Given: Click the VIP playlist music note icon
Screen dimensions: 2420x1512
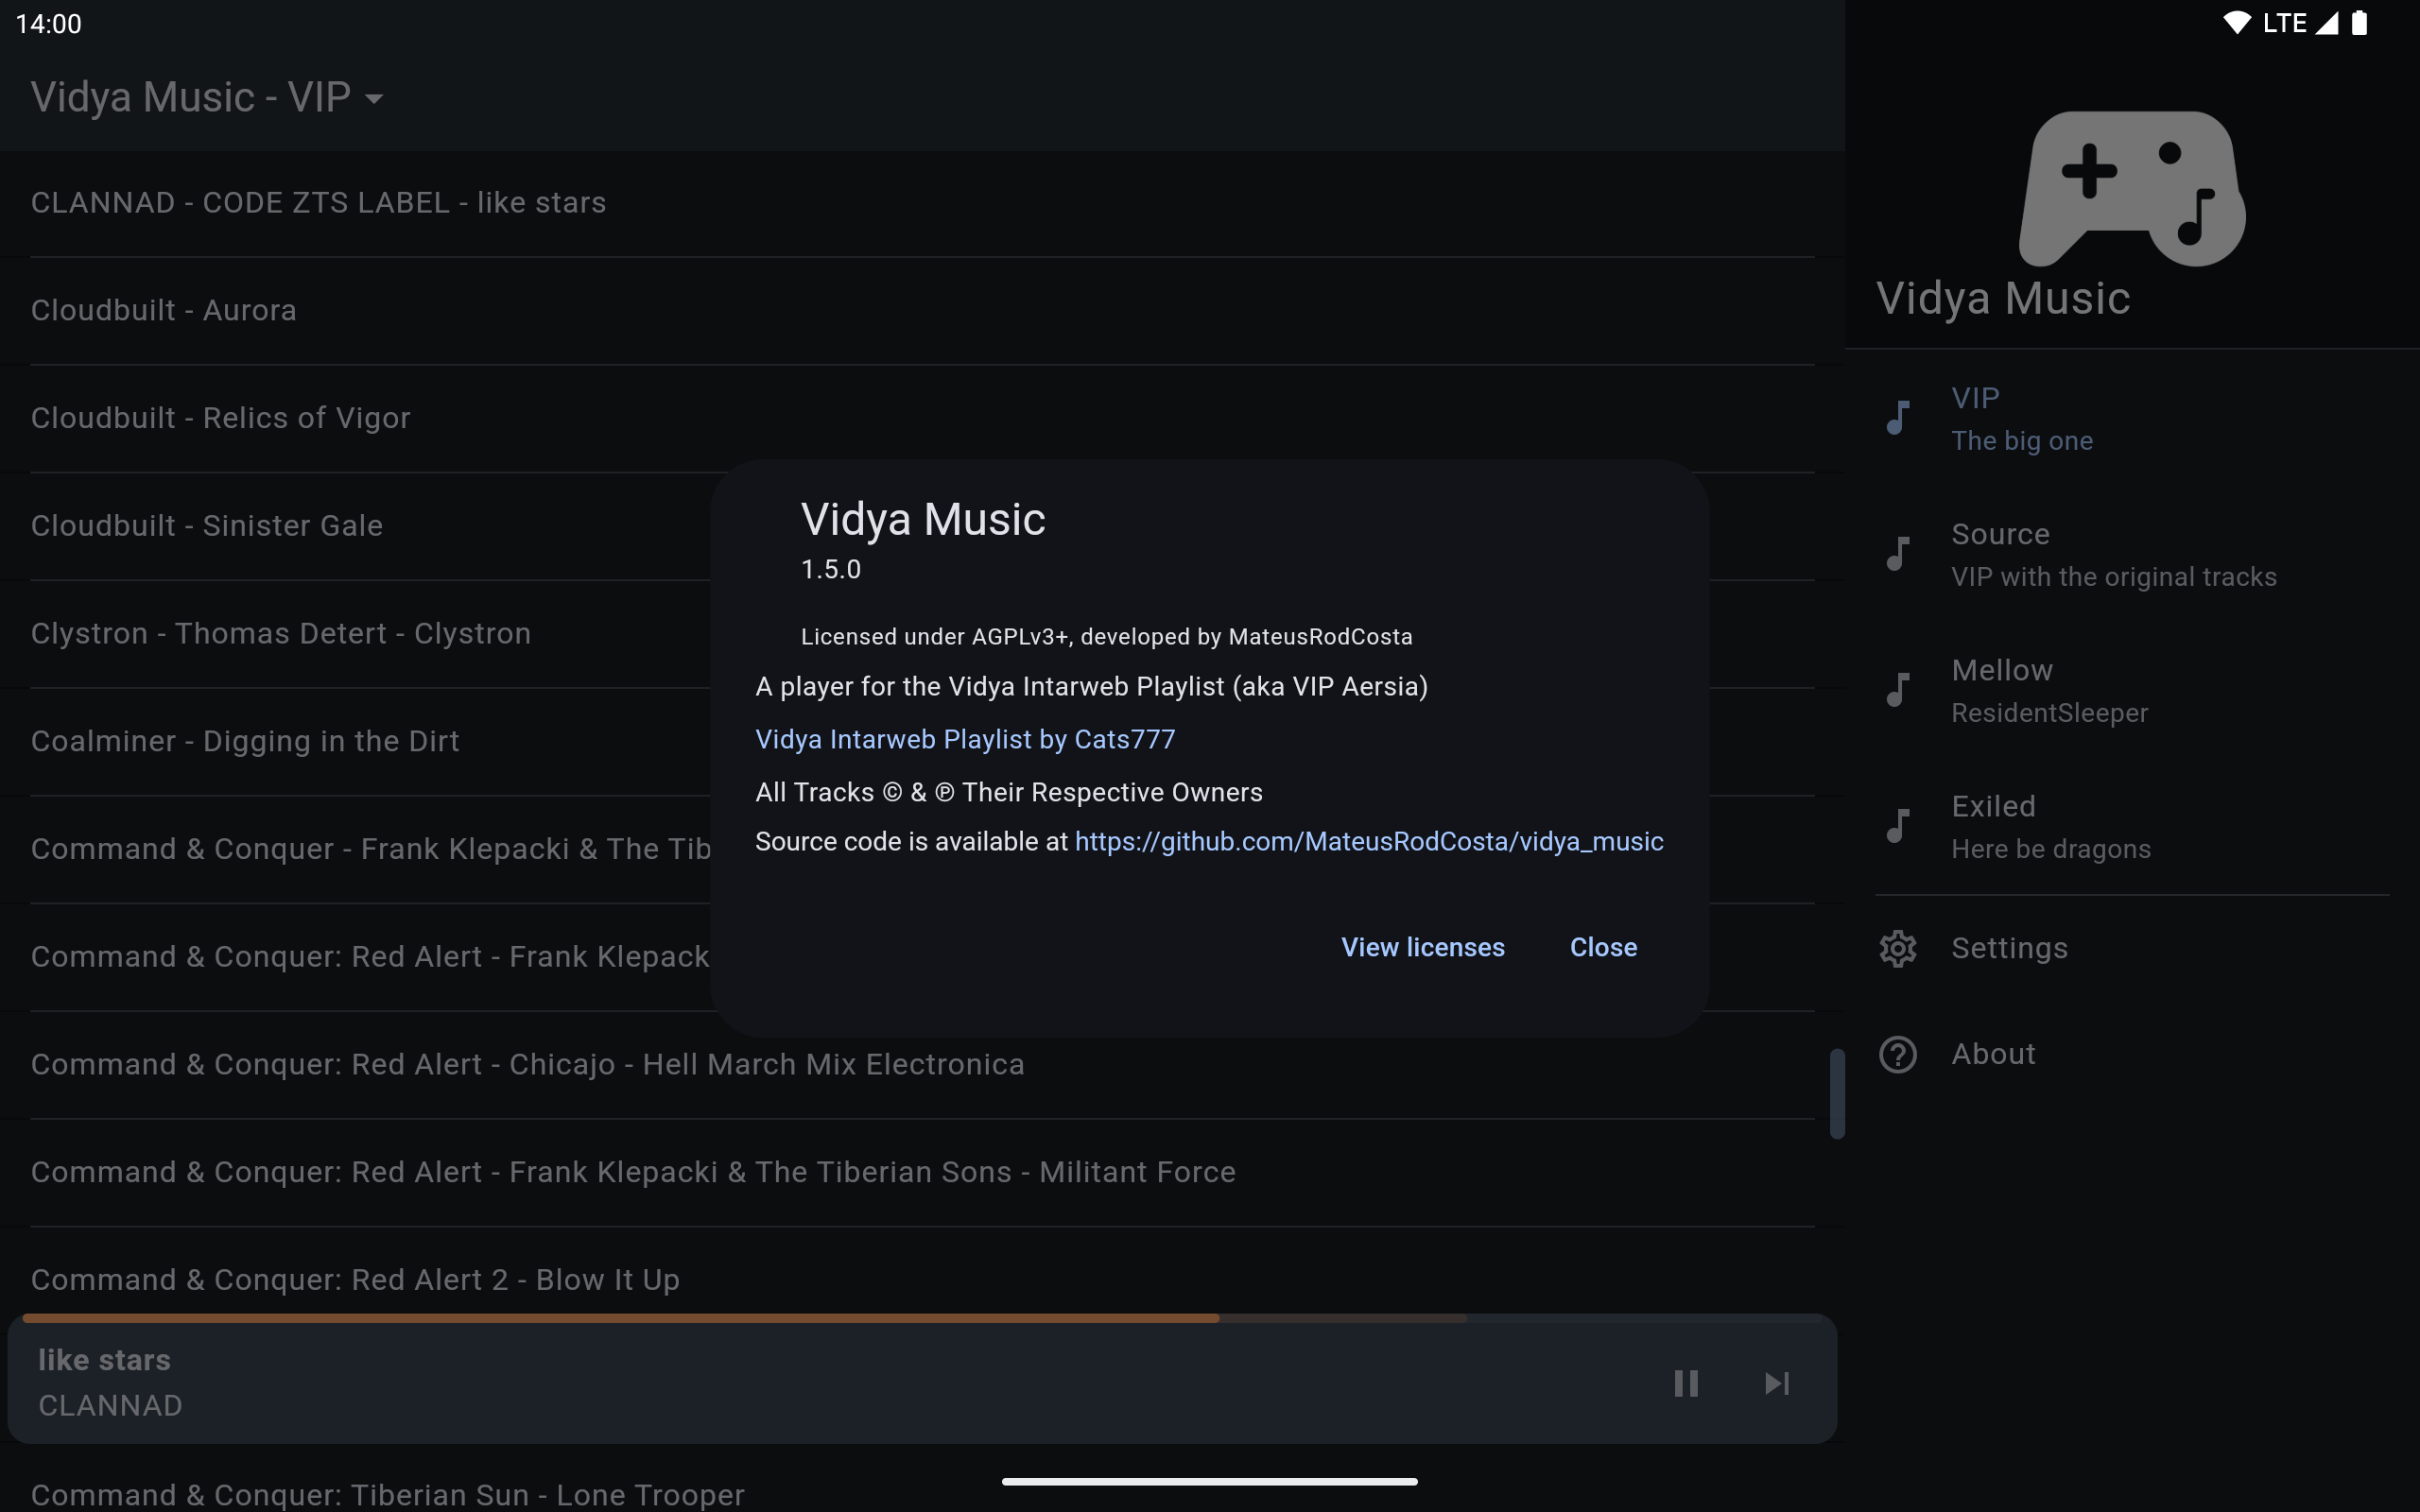Looking at the screenshot, I should pyautogui.click(x=1897, y=417).
